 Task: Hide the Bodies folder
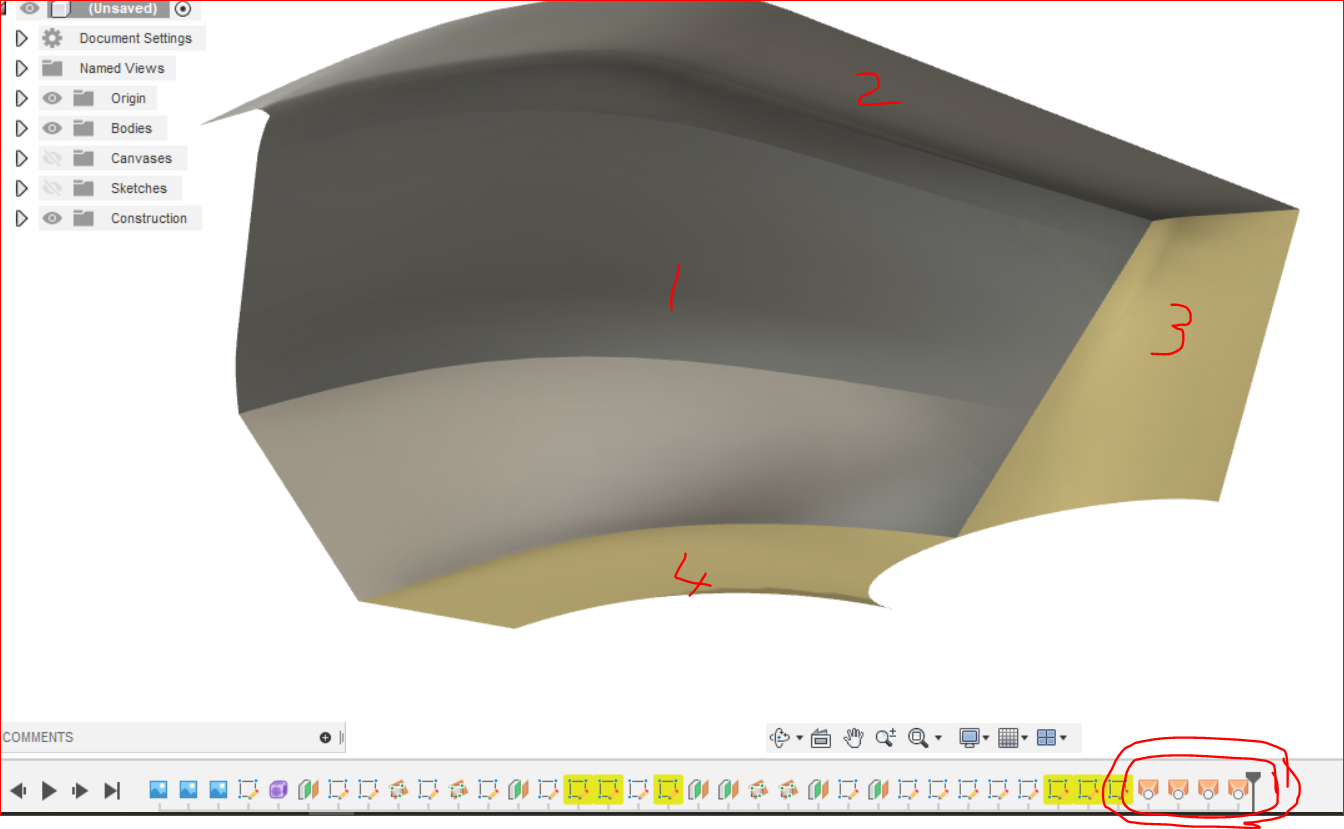pyautogui.click(x=51, y=128)
